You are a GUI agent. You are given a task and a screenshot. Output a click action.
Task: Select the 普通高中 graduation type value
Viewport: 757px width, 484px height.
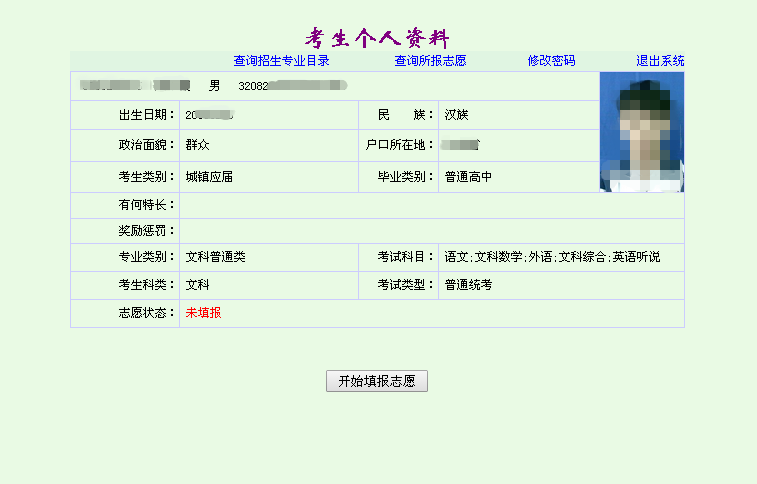[468, 177]
